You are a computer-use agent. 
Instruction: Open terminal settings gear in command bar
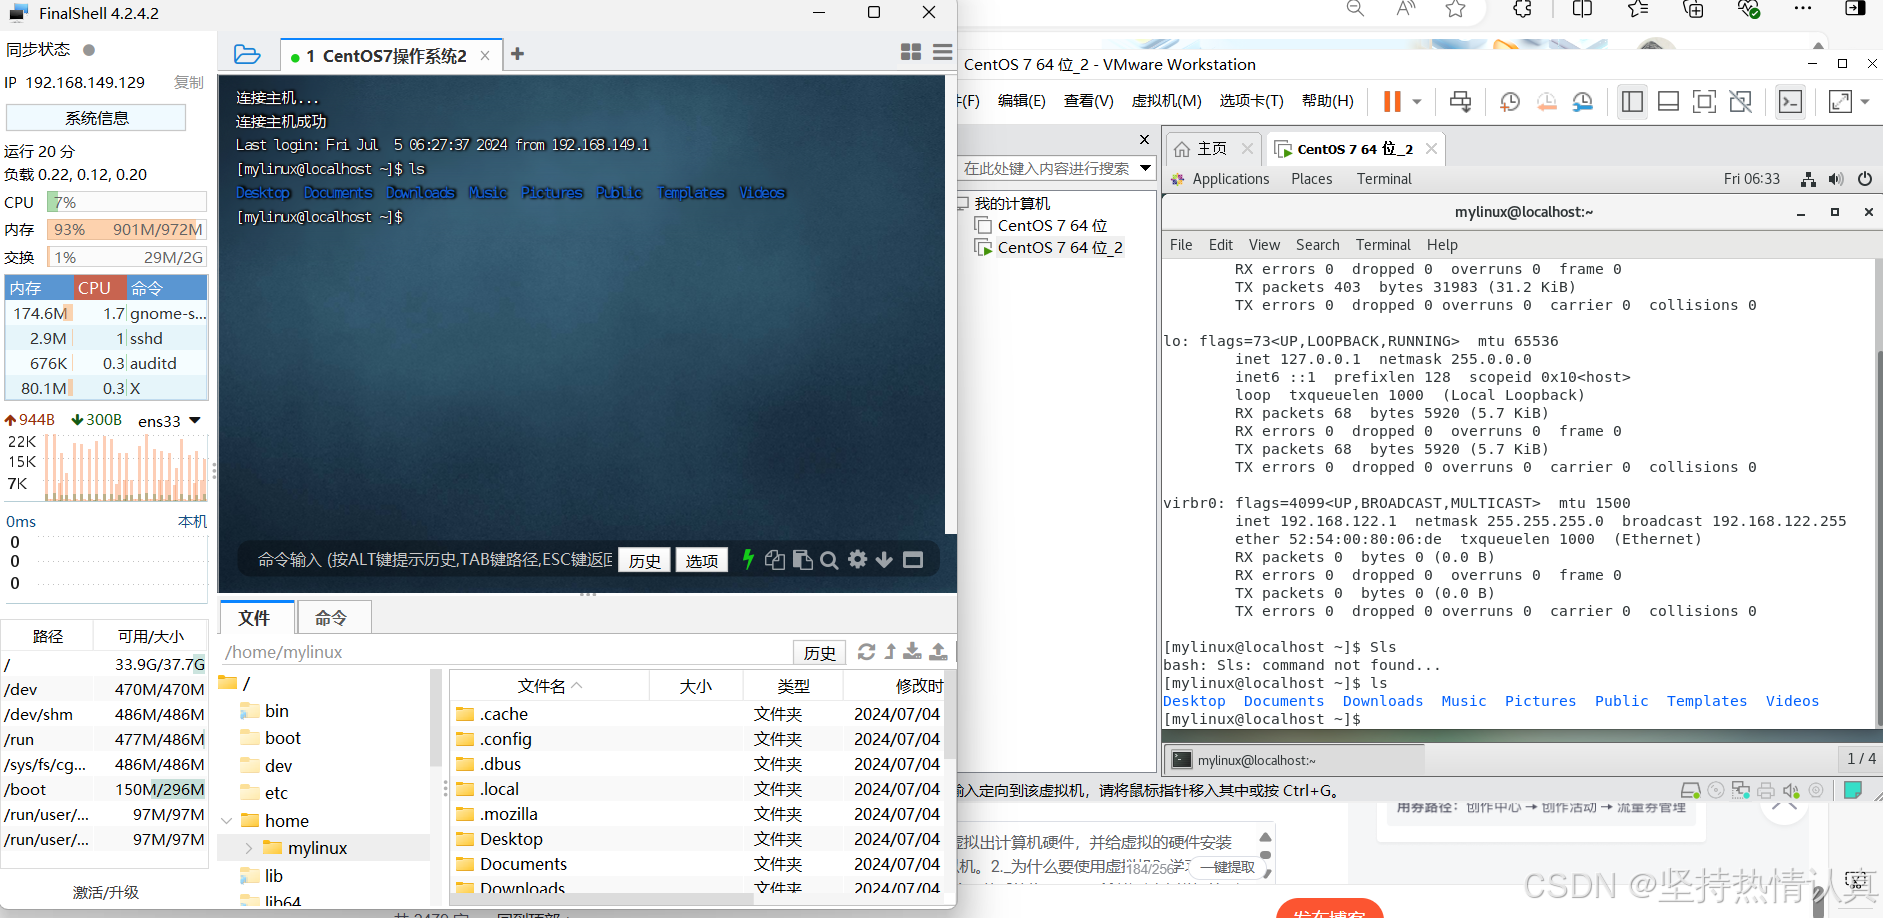click(x=857, y=559)
